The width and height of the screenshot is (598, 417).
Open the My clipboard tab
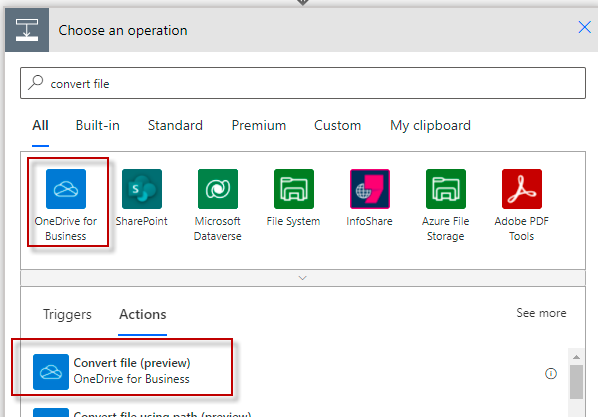coord(430,126)
